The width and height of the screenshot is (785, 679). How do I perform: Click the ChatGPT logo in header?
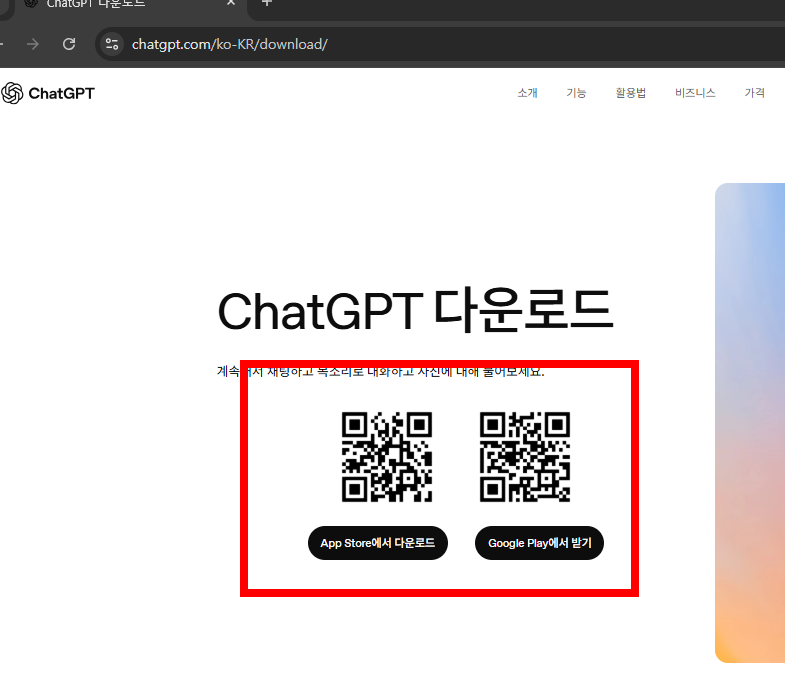[48, 93]
